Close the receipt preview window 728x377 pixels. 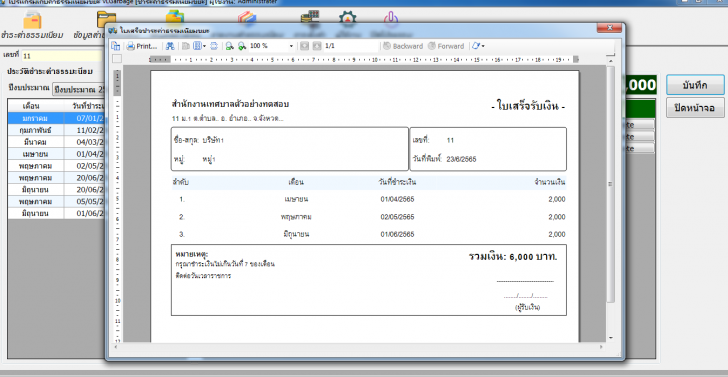pos(609,29)
